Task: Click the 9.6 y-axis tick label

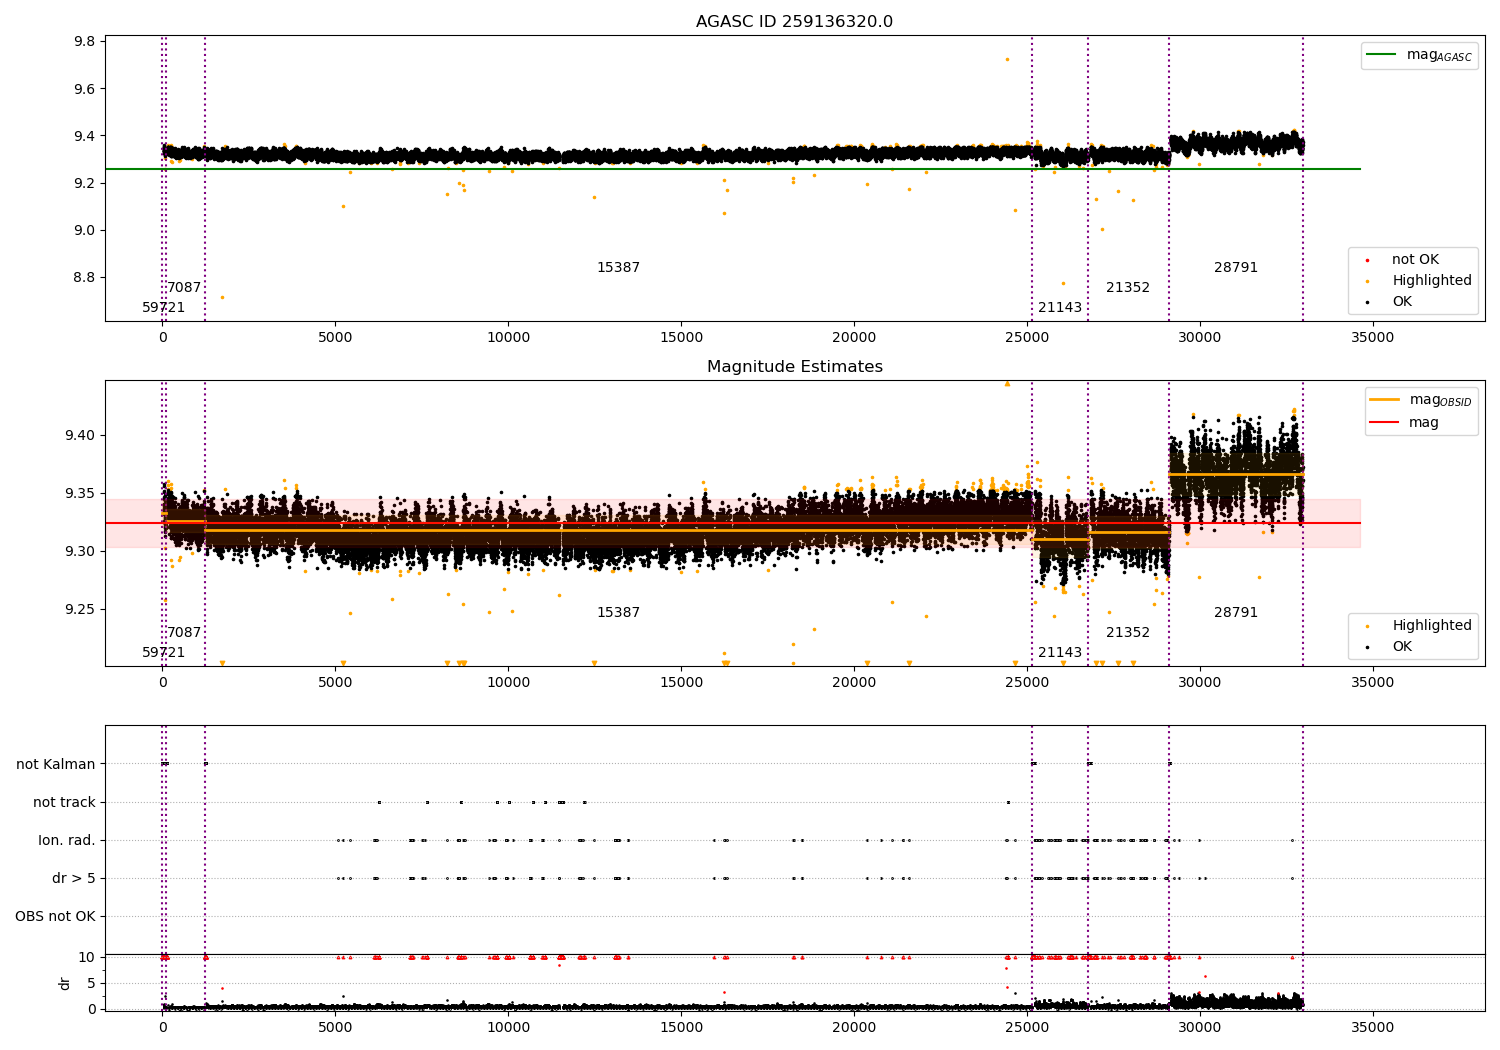Action: point(85,89)
